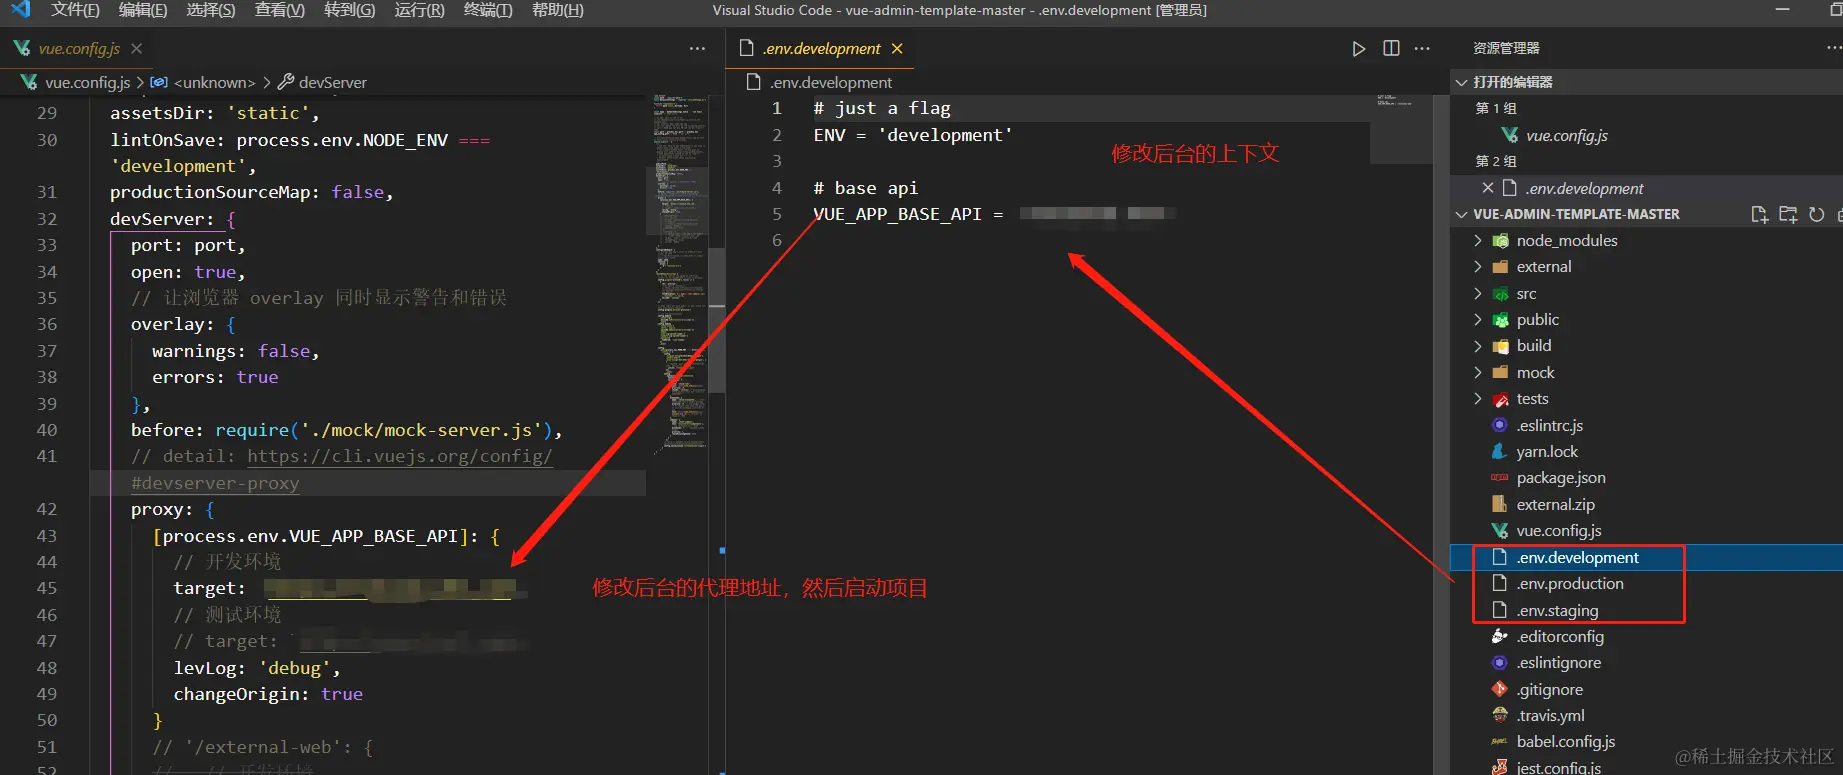Place cursor on ENV = 'development' line

tap(912, 135)
